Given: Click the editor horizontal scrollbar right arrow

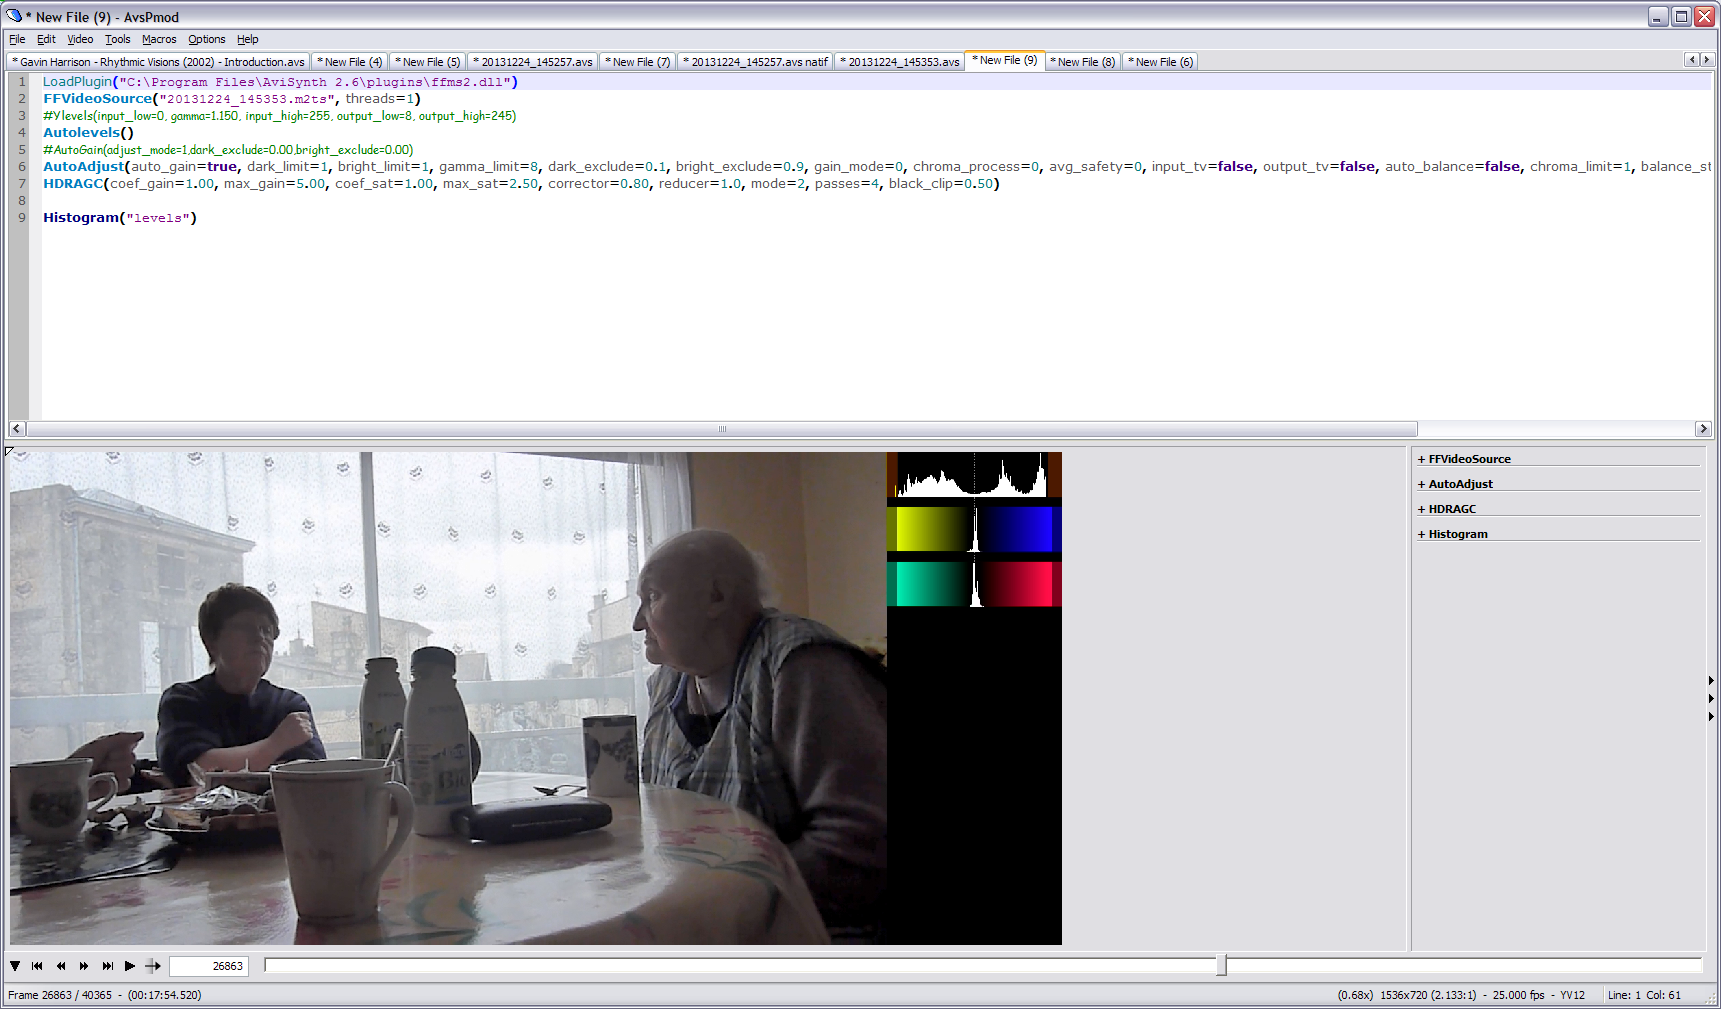Looking at the screenshot, I should (1703, 429).
